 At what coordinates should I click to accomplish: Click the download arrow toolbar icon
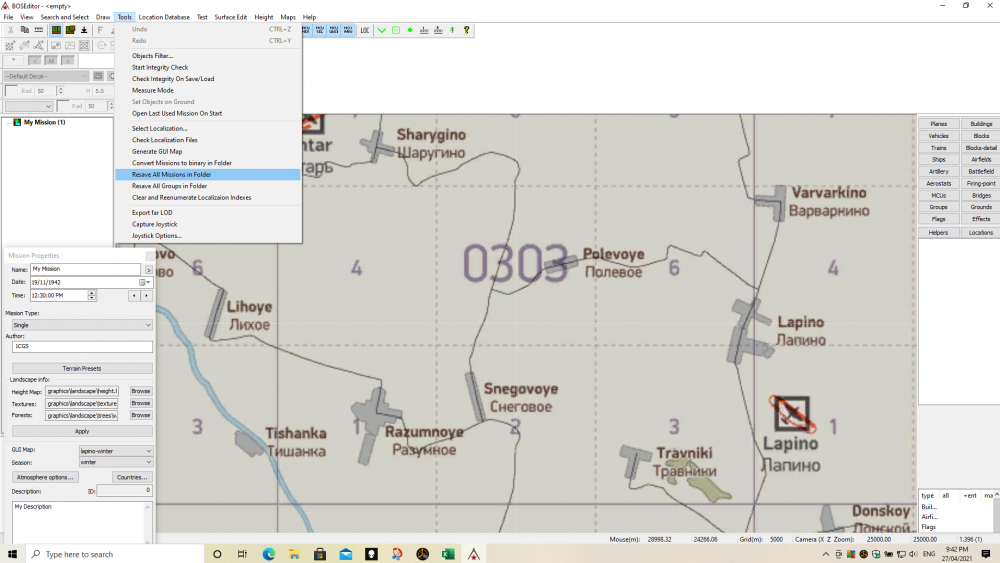(84, 30)
